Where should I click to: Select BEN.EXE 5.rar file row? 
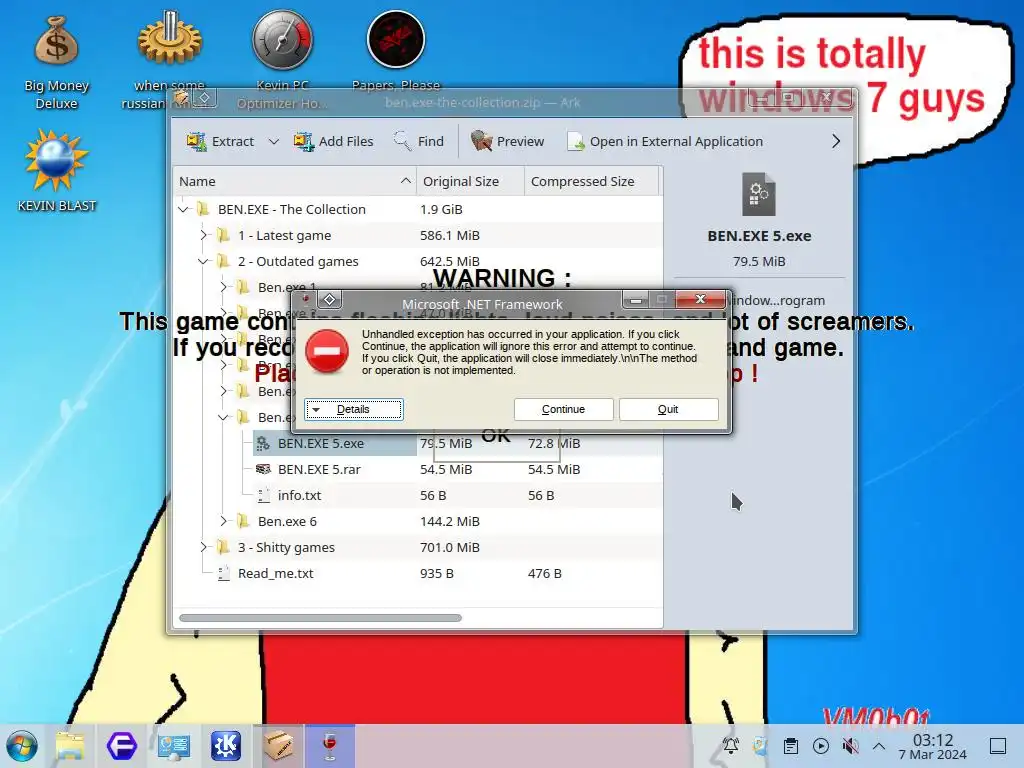point(418,469)
